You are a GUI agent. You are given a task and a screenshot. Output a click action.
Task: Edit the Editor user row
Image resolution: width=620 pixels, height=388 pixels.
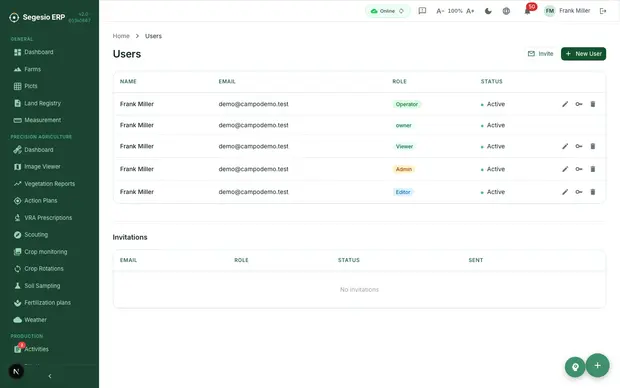[565, 192]
